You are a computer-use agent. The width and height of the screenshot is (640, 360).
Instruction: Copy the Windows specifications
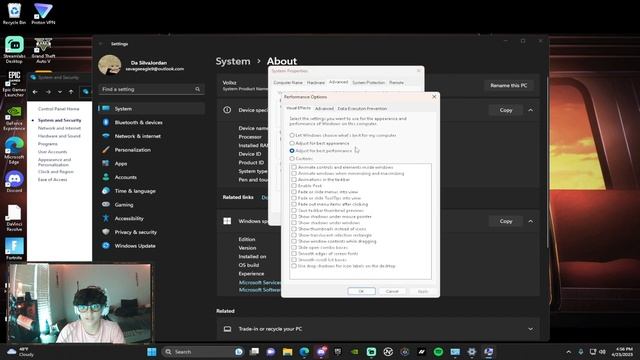coord(506,221)
